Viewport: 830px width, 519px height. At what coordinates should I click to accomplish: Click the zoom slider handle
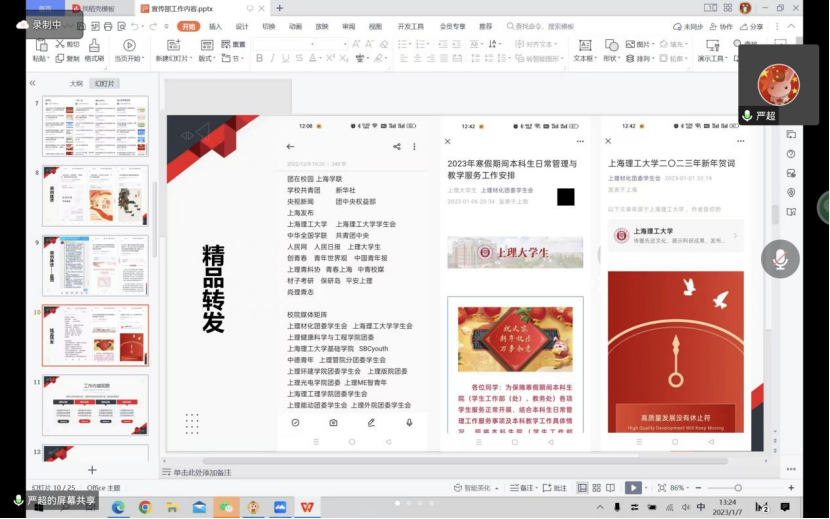click(x=738, y=488)
